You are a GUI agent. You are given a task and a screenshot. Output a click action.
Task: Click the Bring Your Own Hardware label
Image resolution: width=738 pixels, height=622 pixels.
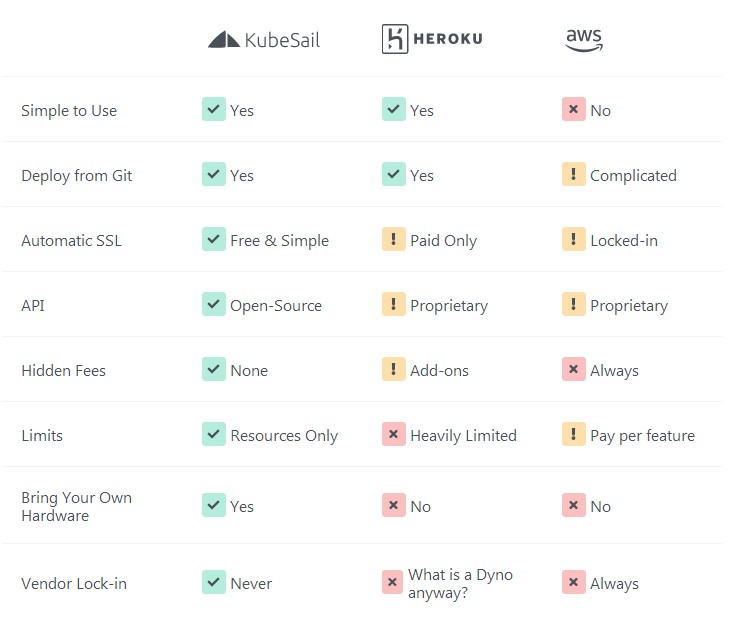77,506
